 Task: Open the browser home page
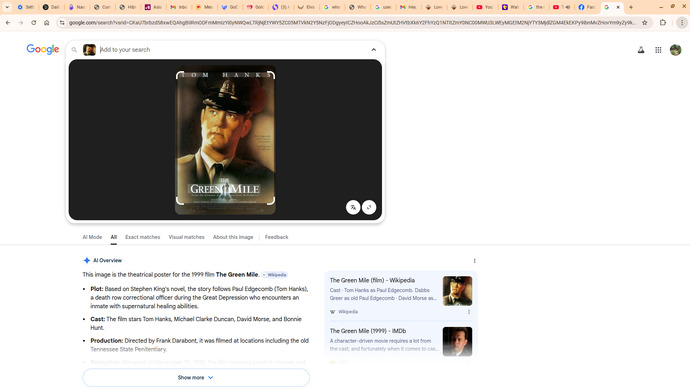pyautogui.click(x=47, y=22)
